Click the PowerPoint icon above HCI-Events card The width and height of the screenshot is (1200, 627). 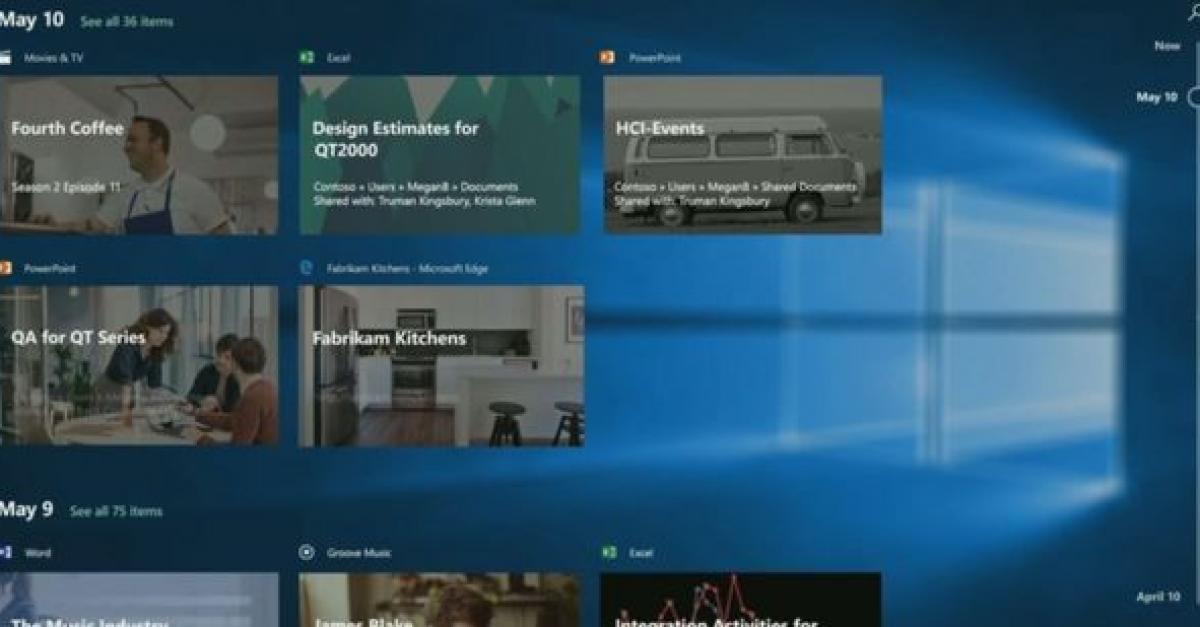(607, 58)
